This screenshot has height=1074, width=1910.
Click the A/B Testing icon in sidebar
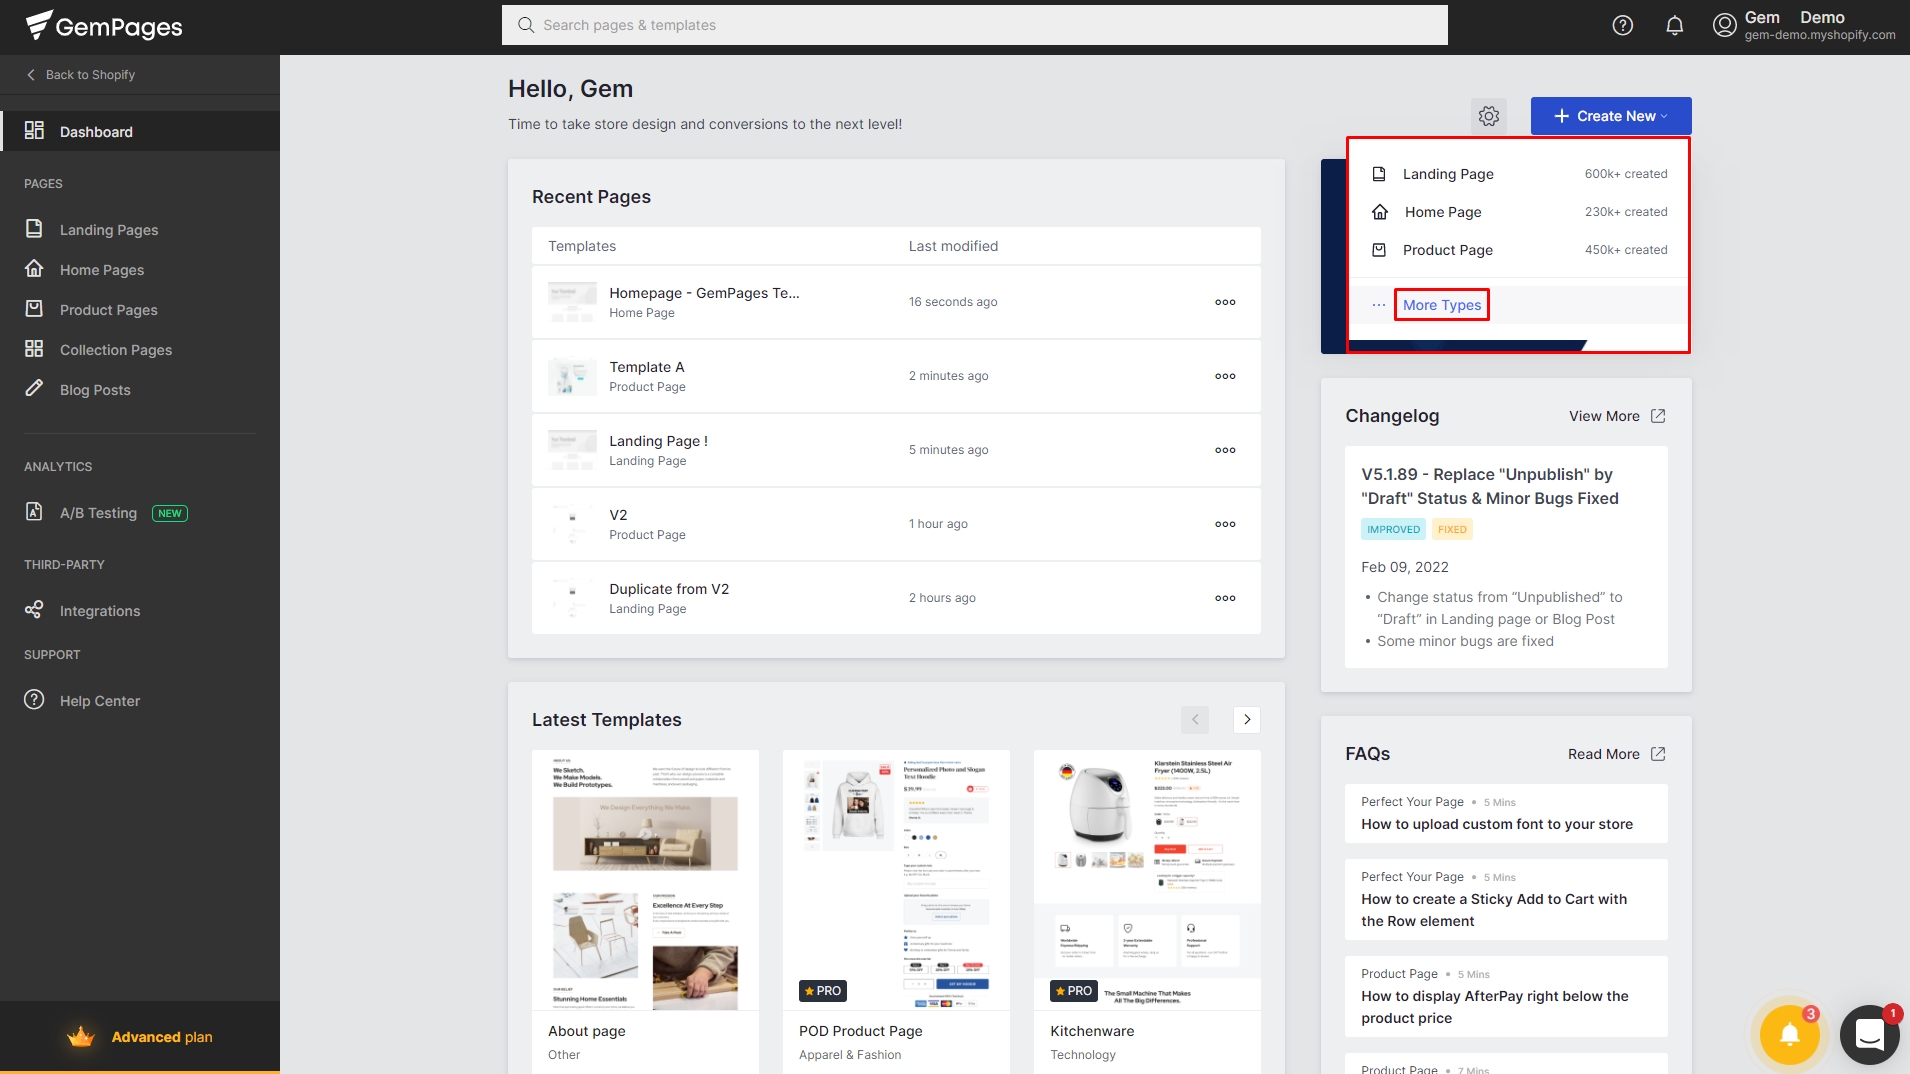[34, 512]
